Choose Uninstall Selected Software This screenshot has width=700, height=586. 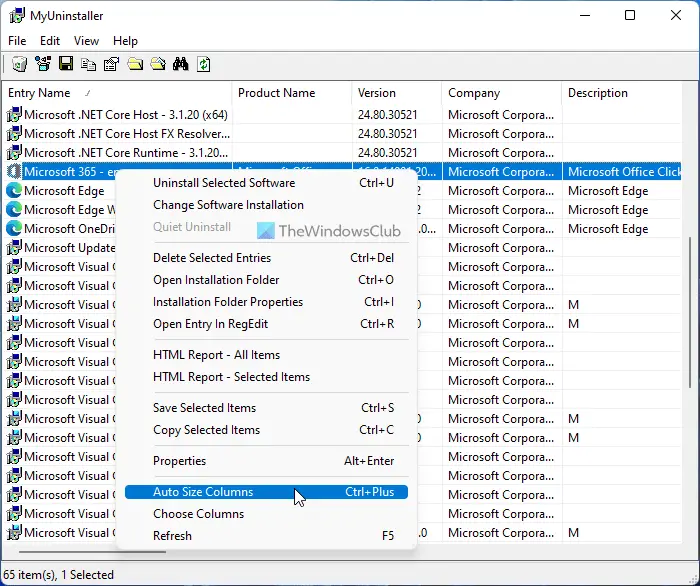[267, 183]
